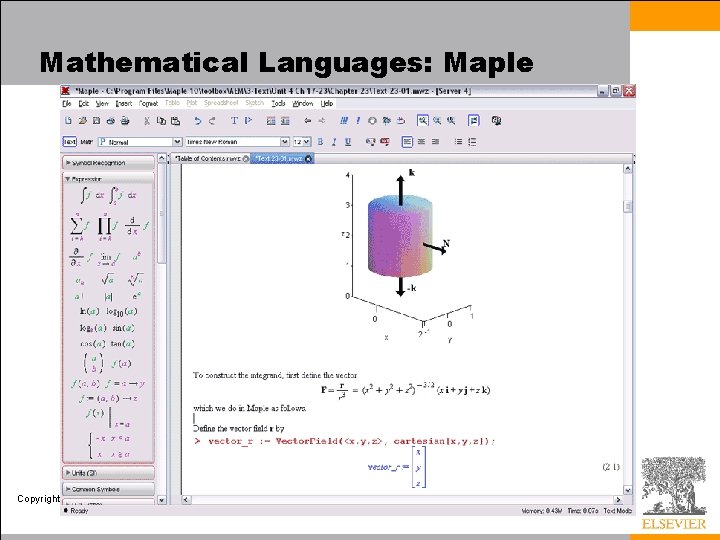
Task: Insert the cos(a) template
Action: (92, 343)
